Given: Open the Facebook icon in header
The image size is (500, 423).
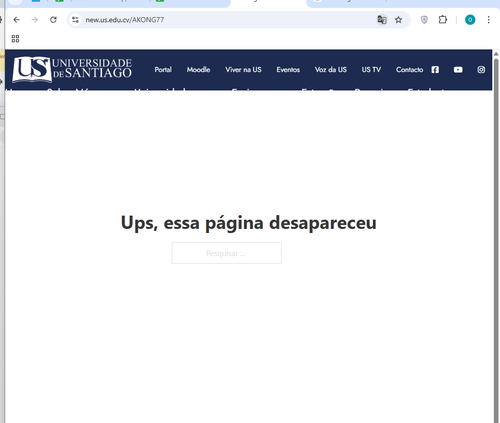Looking at the screenshot, I should click(x=435, y=70).
